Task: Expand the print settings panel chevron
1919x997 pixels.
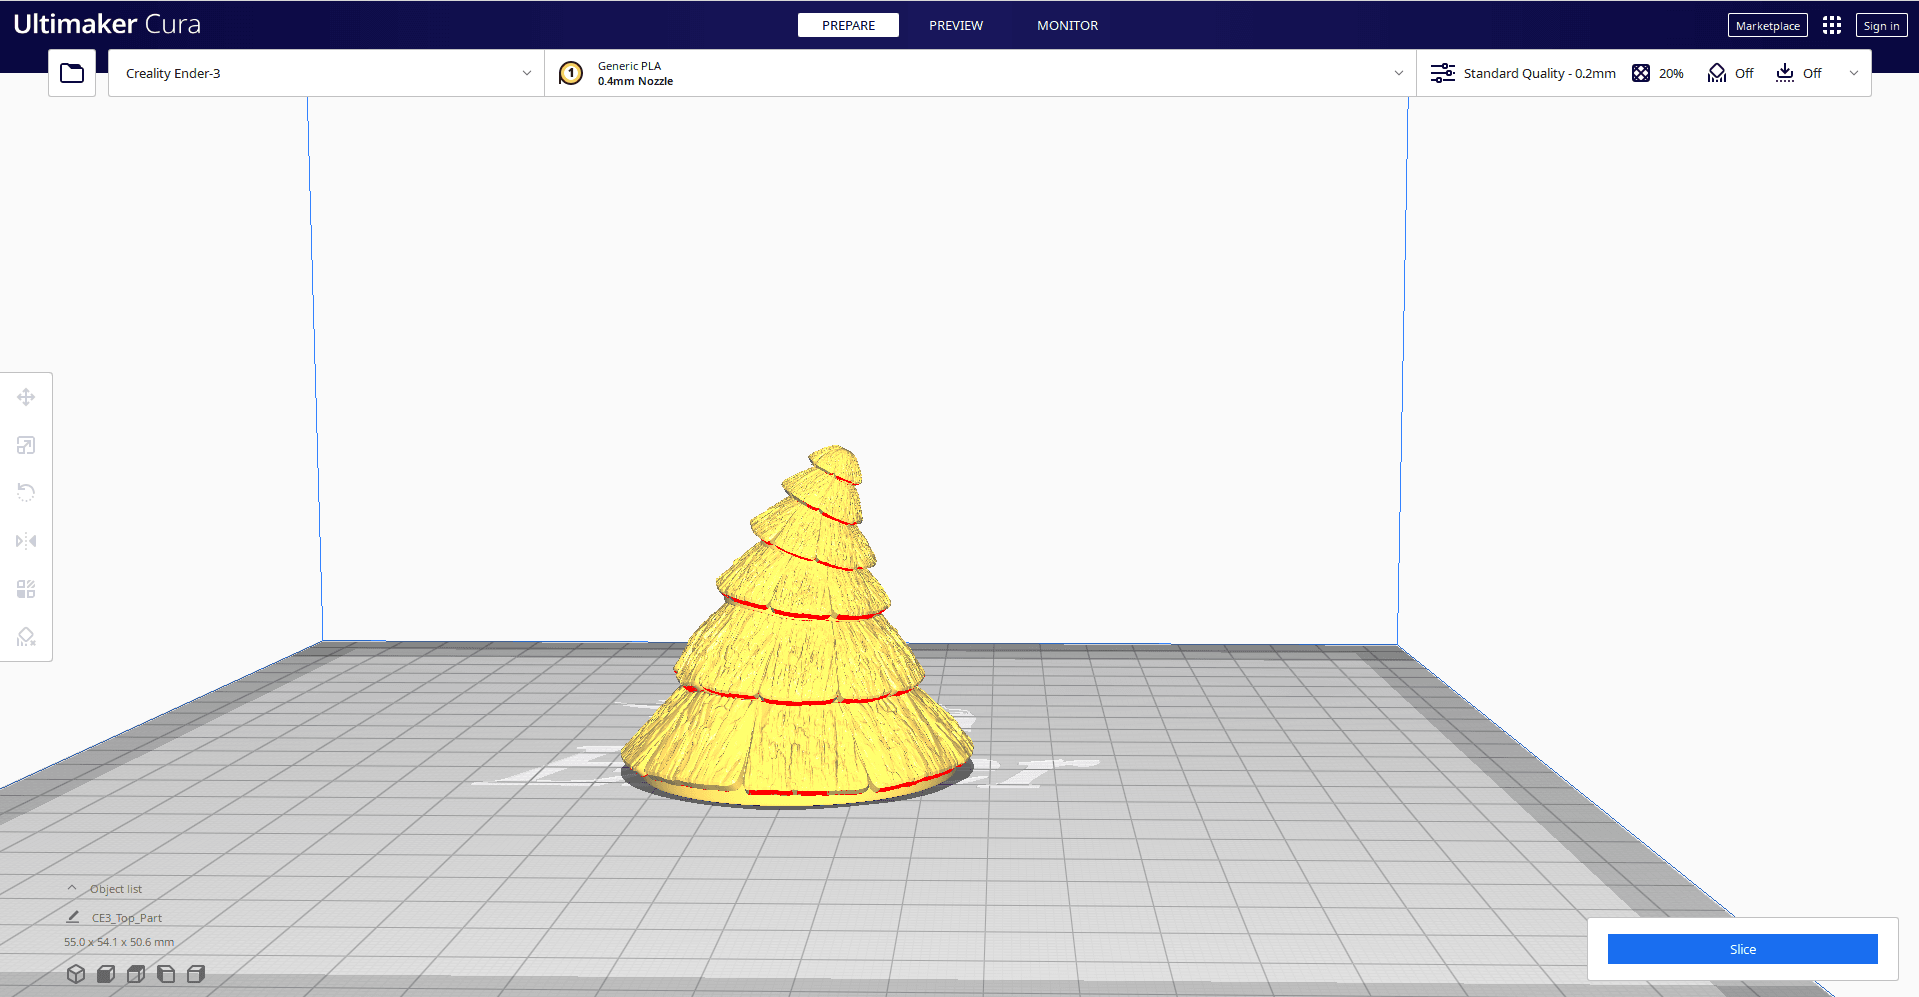Action: [x=1854, y=73]
